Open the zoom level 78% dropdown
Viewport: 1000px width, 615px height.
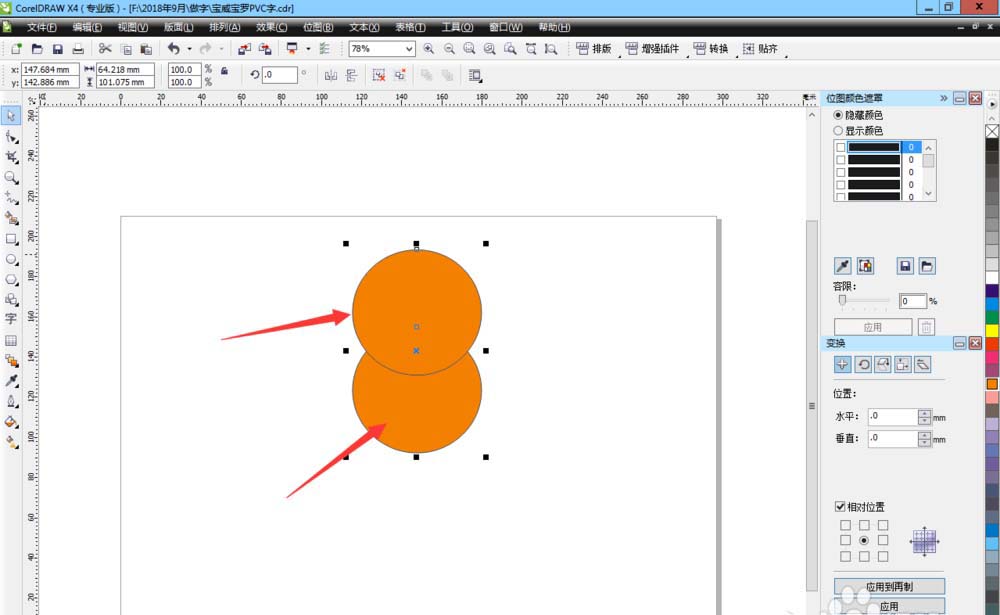click(409, 48)
